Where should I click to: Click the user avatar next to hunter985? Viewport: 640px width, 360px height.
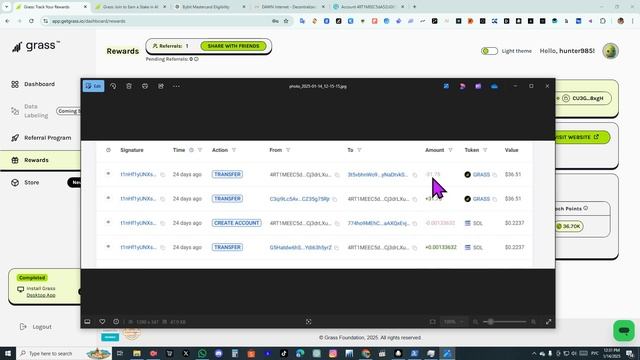click(610, 51)
